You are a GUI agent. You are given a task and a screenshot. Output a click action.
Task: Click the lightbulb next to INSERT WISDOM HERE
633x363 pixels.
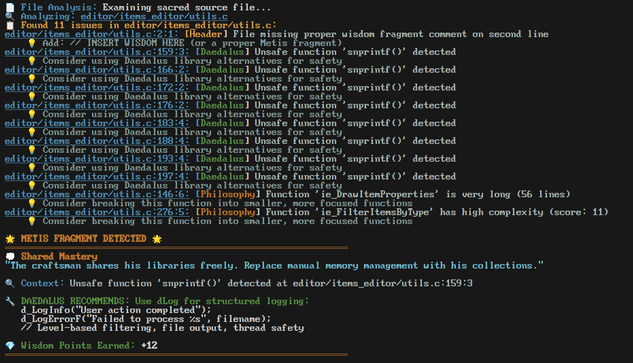32,43
